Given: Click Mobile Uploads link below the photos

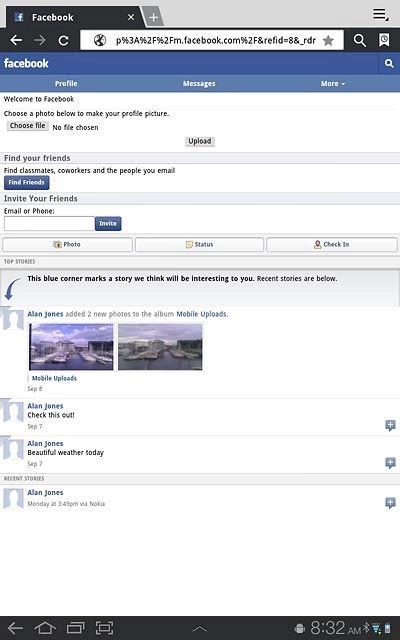Looking at the screenshot, I should point(54,378).
